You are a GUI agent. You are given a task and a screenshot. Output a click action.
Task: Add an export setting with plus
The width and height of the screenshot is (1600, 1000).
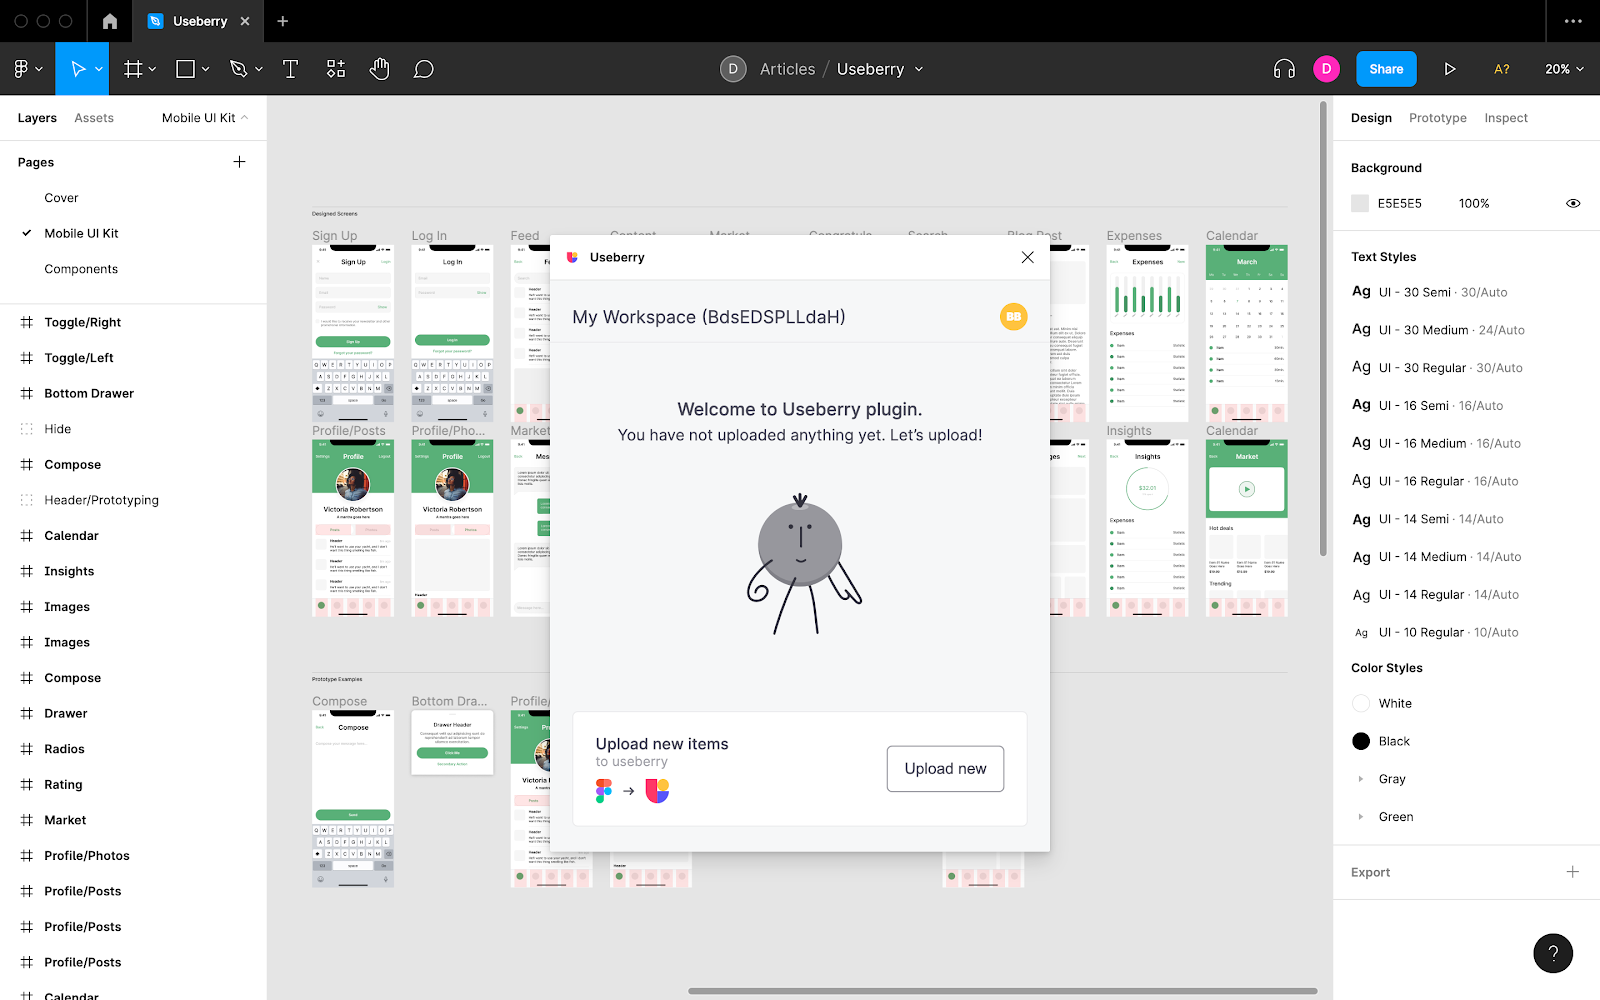point(1572,872)
